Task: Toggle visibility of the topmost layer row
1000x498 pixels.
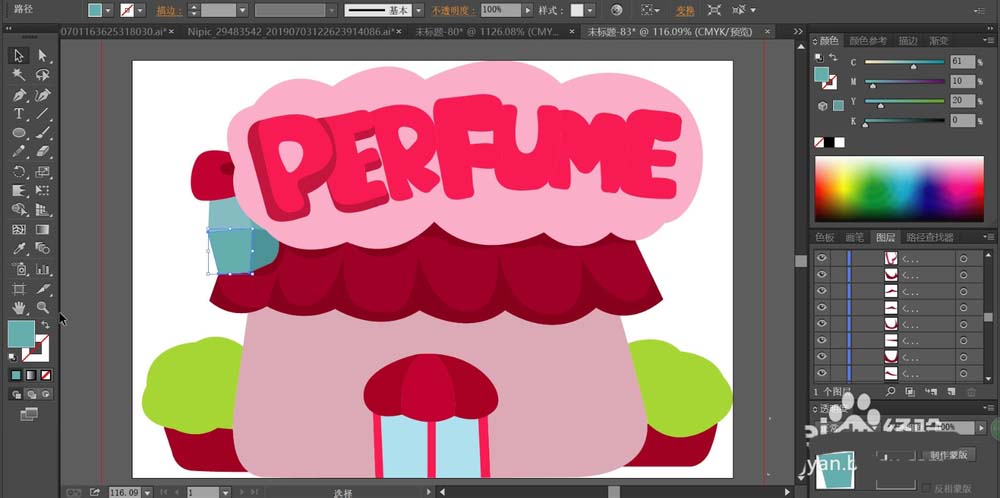Action: [822, 257]
